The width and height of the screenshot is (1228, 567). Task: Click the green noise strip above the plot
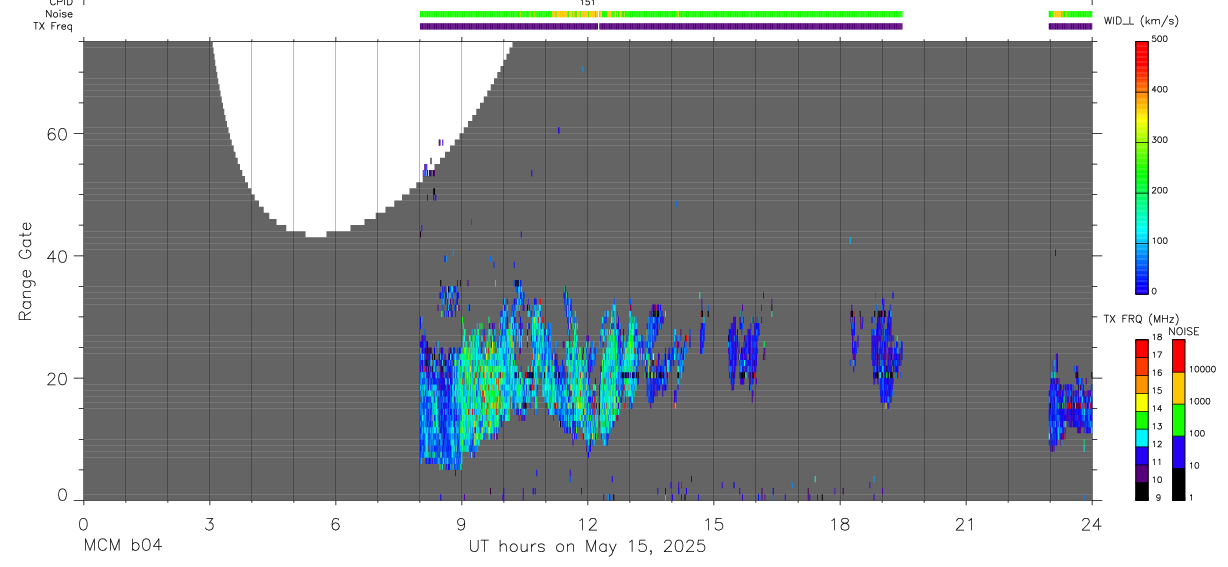(661, 14)
